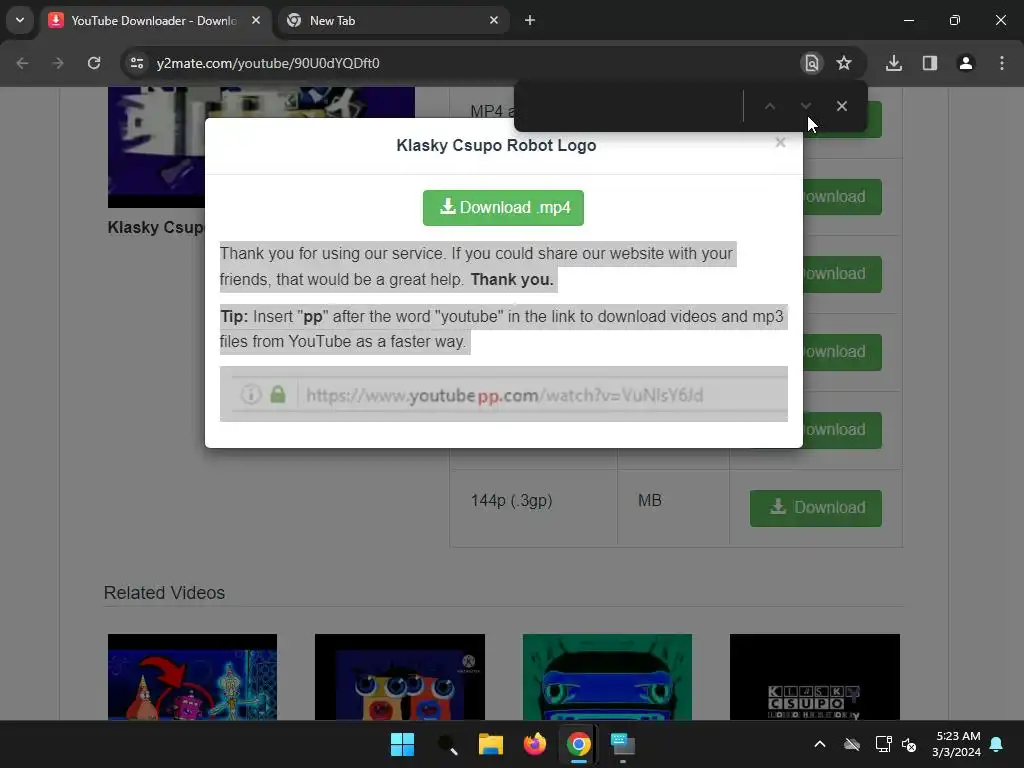The width and height of the screenshot is (1024, 768).
Task: Close the YouTube Downloader tab
Action: [x=256, y=20]
